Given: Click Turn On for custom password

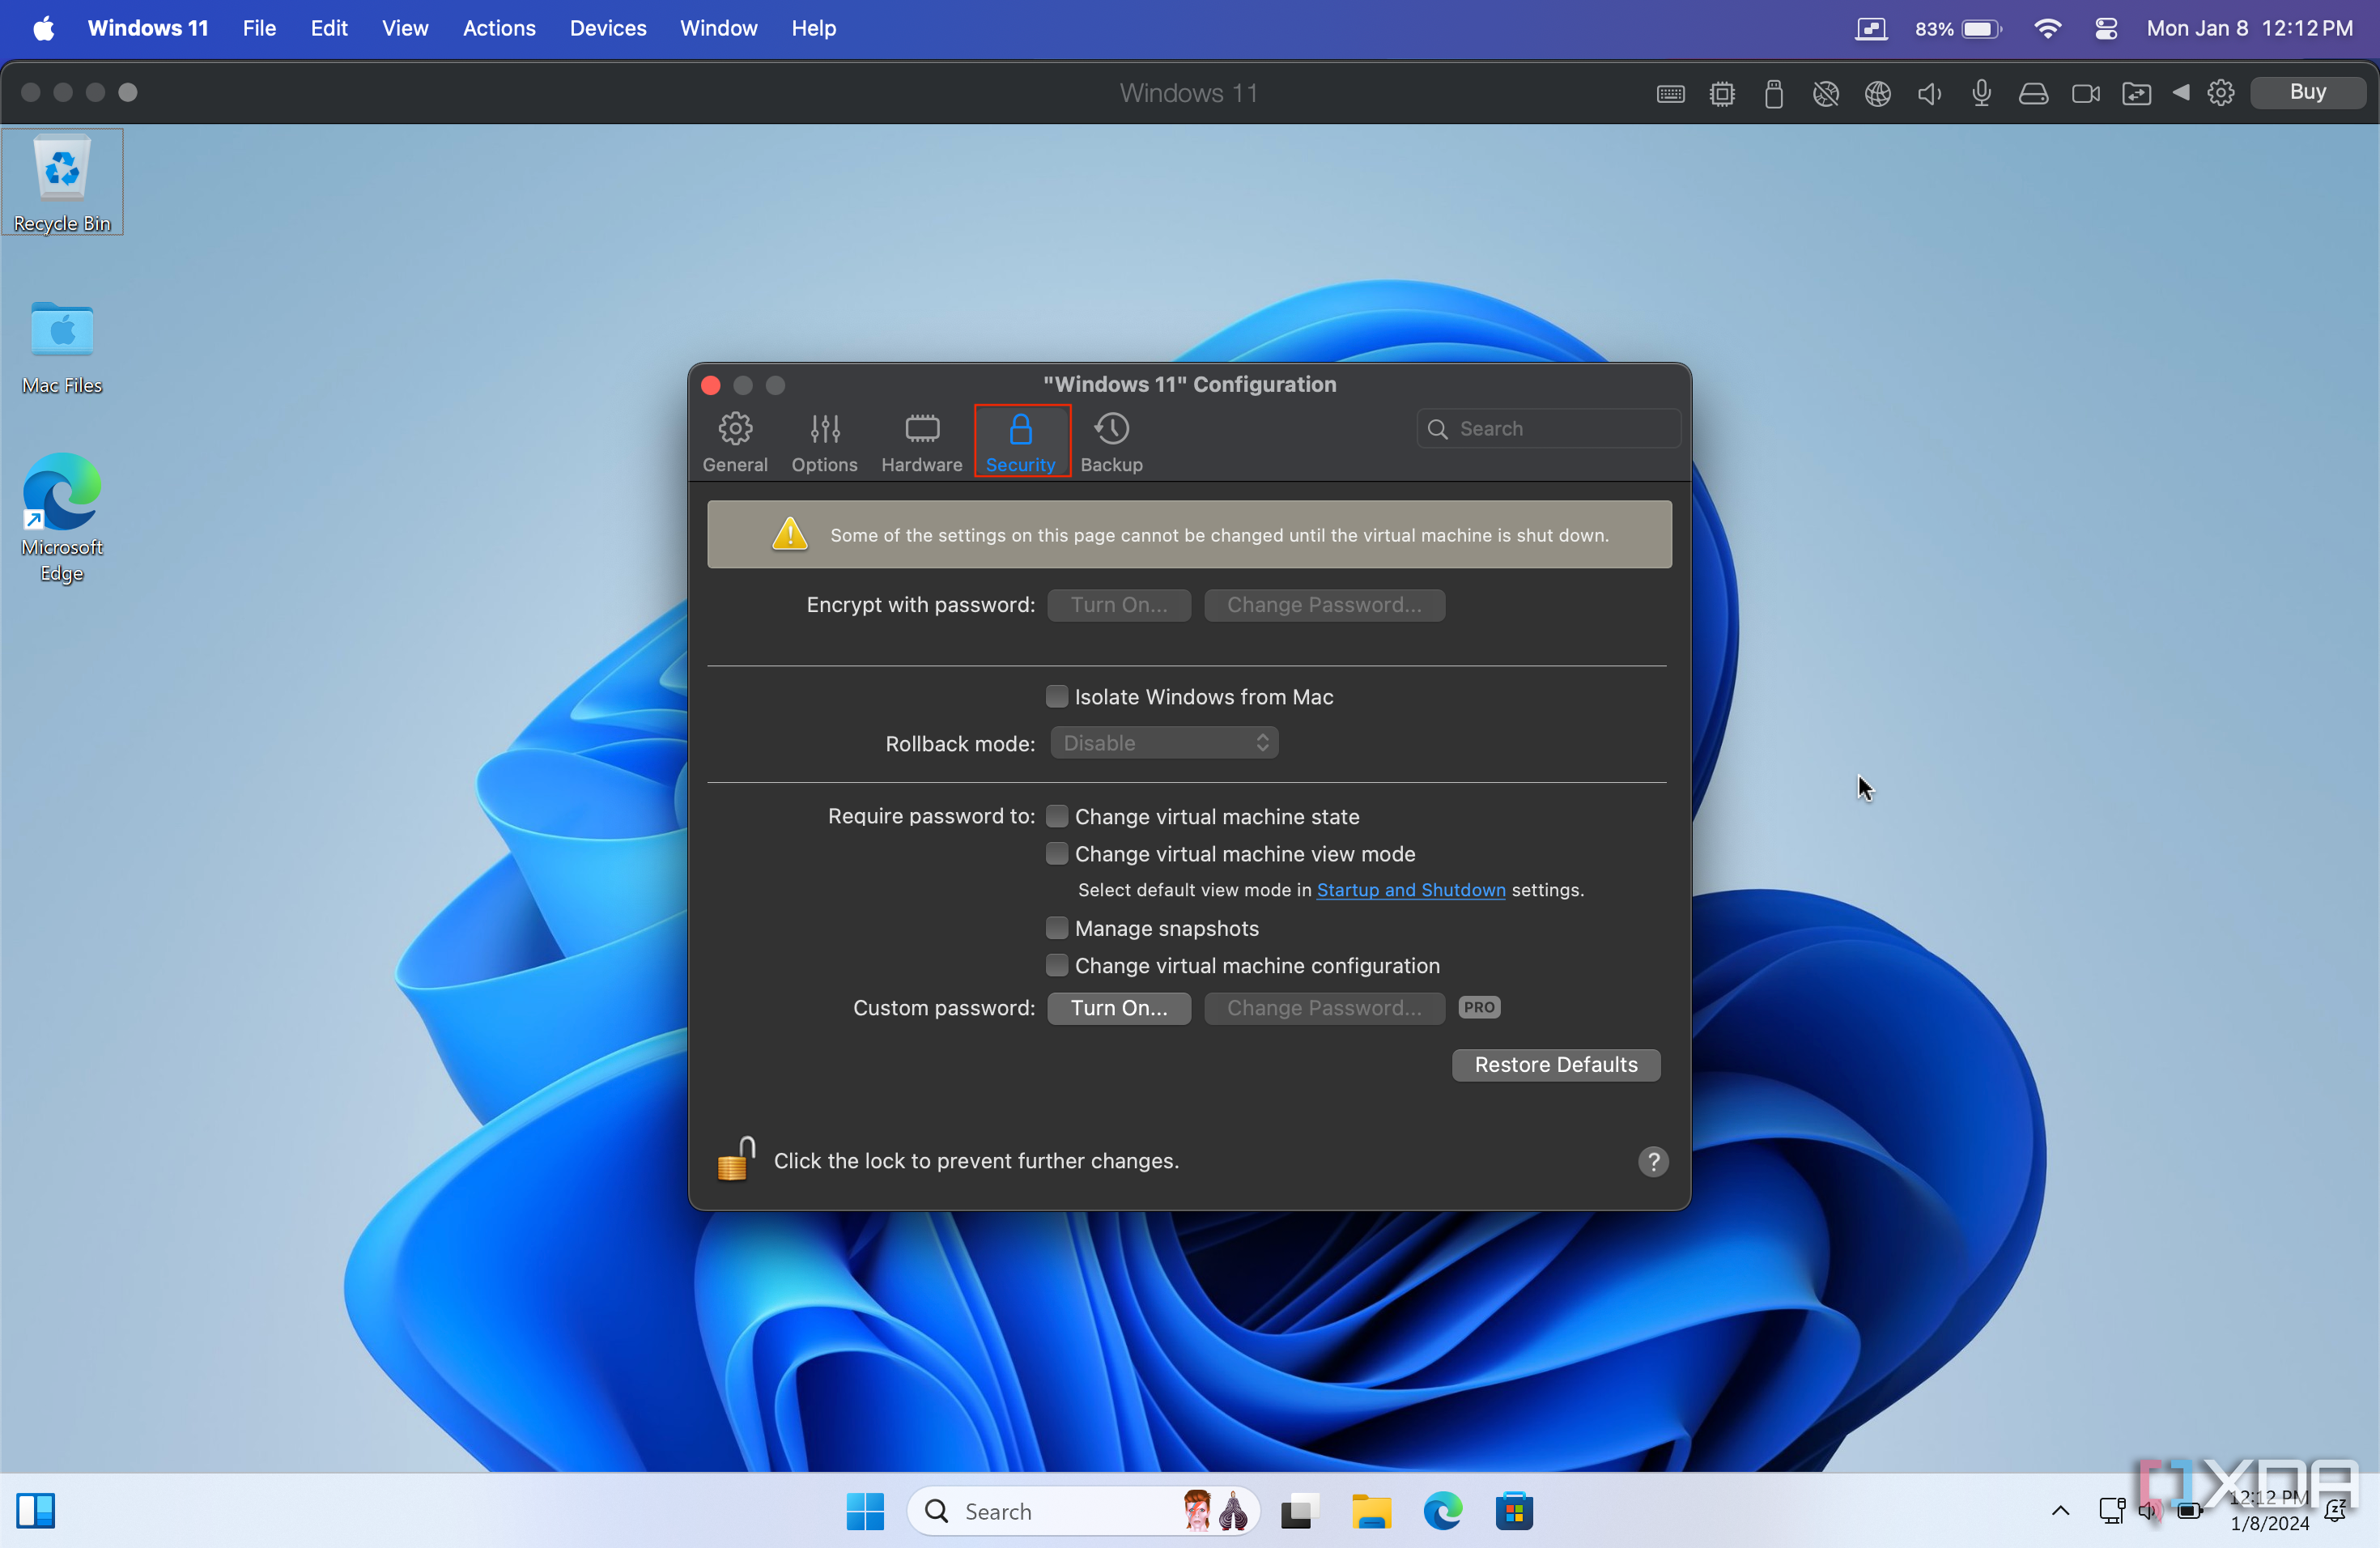Looking at the screenshot, I should [x=1117, y=1006].
